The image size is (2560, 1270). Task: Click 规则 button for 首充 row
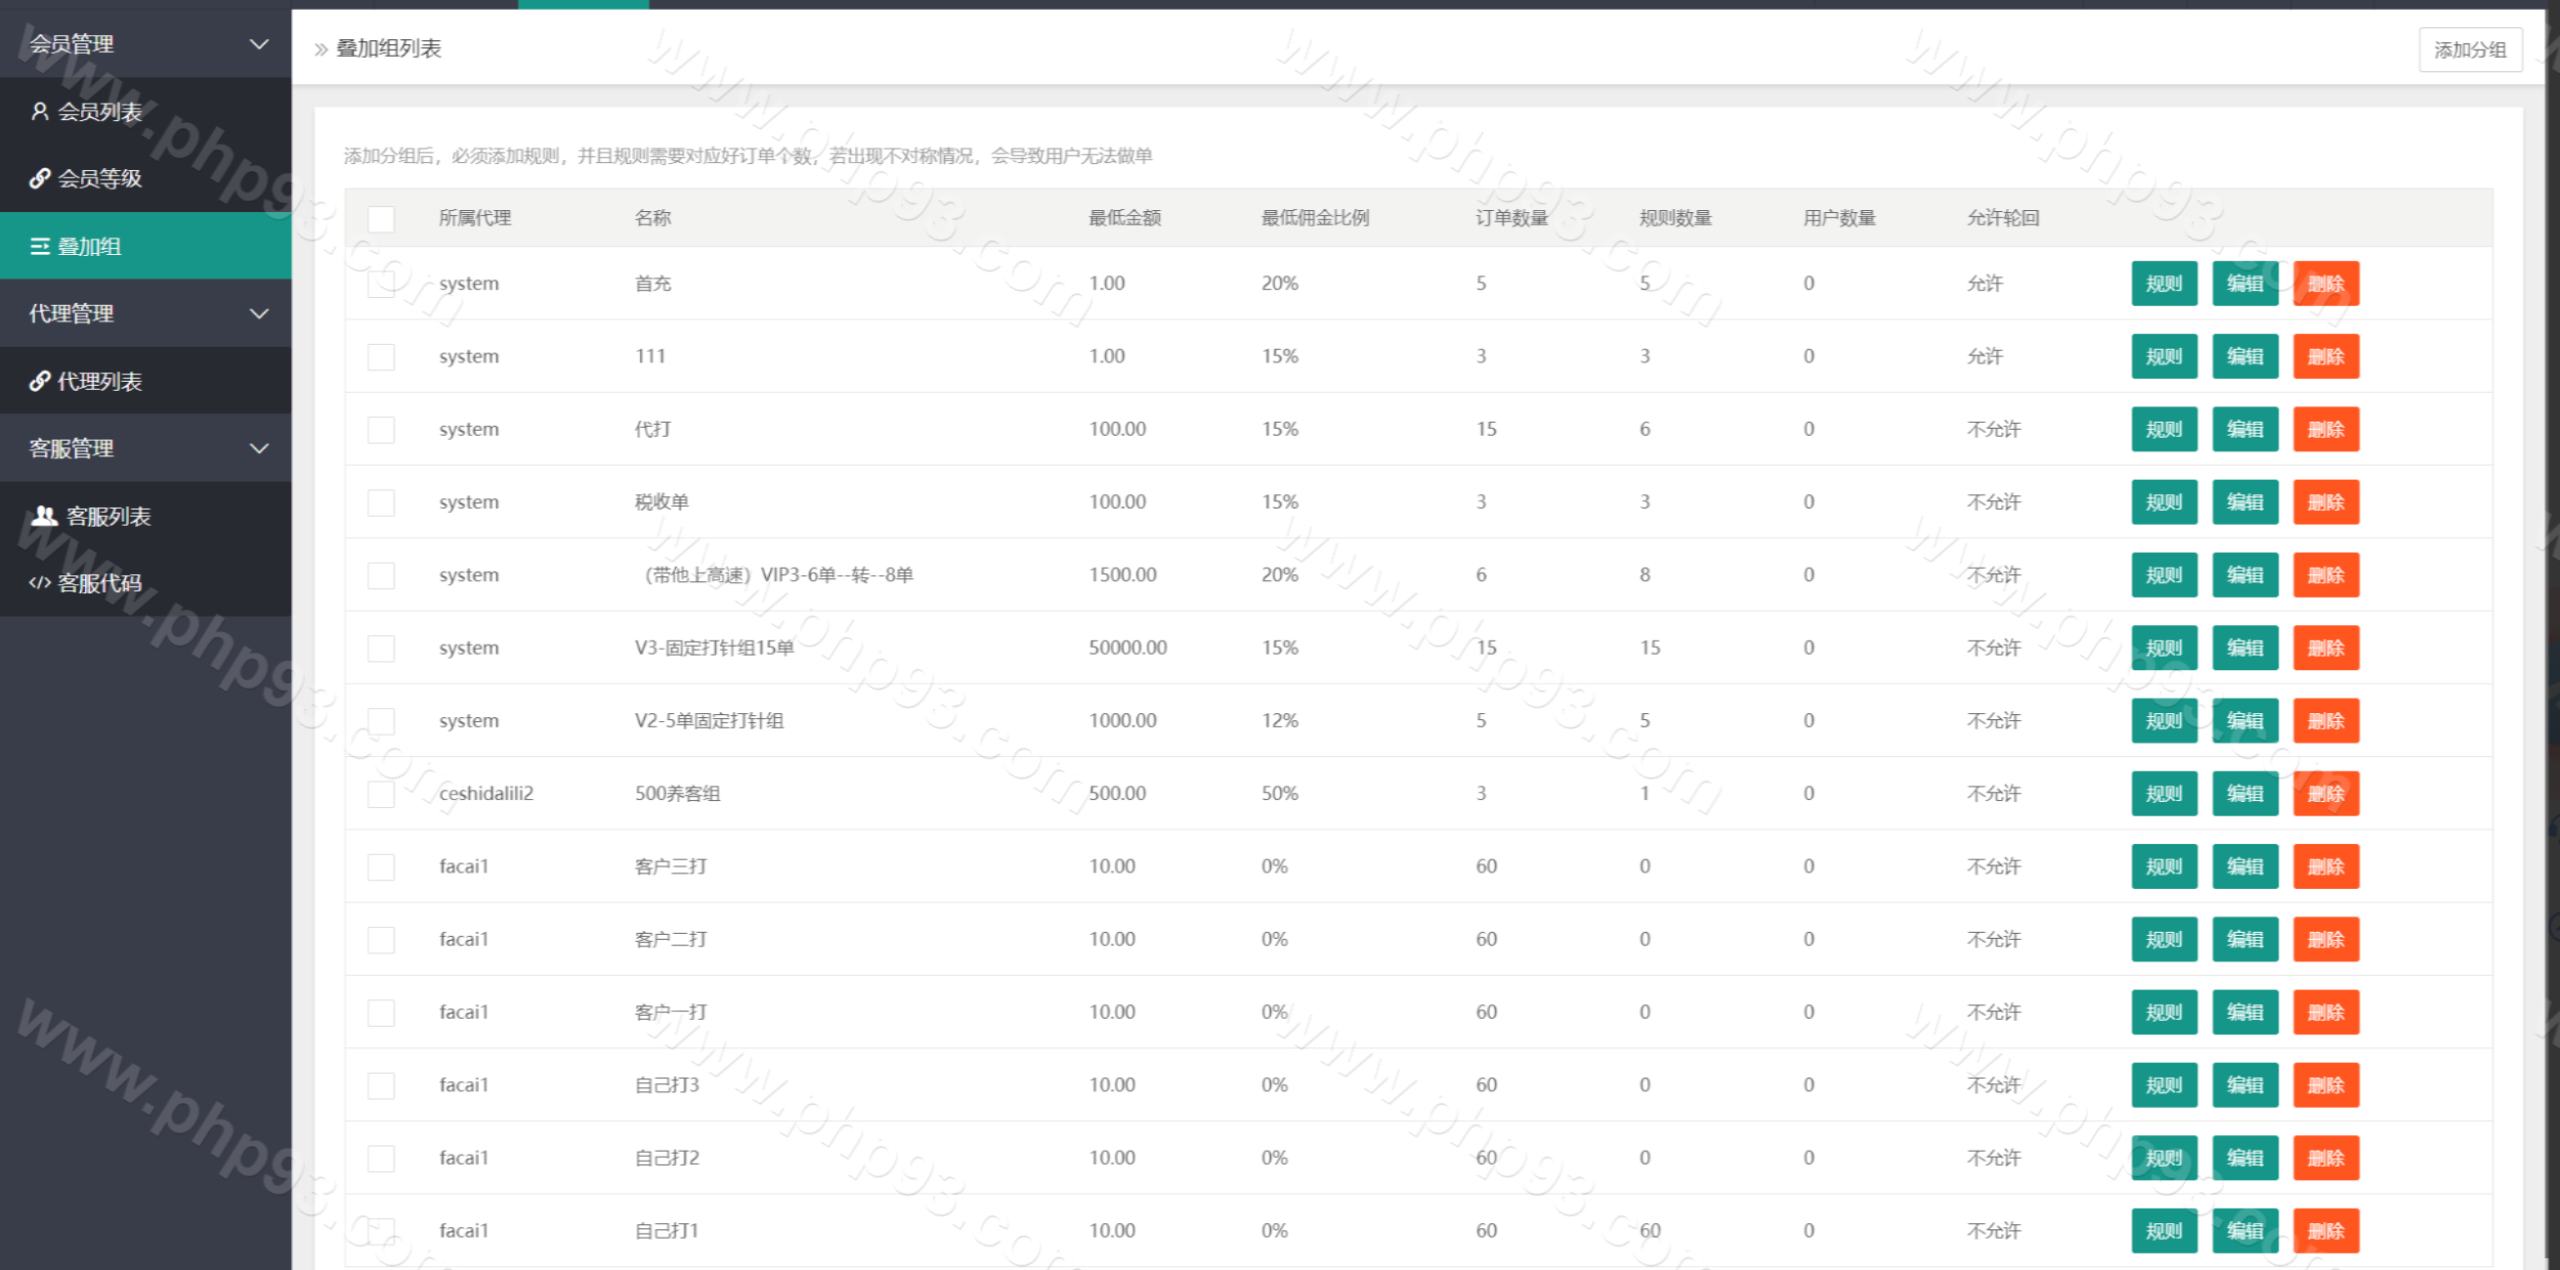[x=2163, y=284]
